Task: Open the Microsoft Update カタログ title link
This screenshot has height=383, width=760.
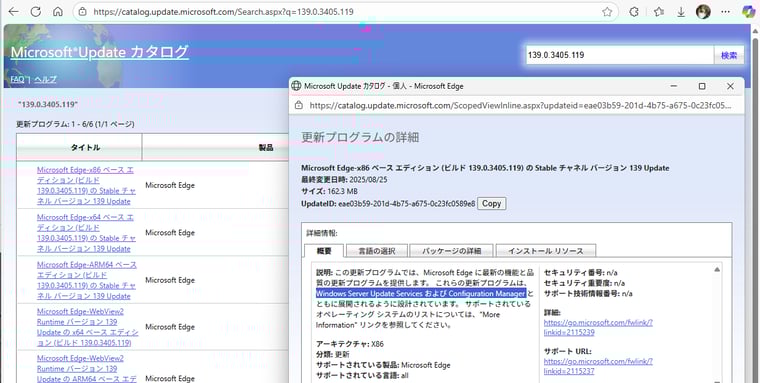Action: coord(99,52)
